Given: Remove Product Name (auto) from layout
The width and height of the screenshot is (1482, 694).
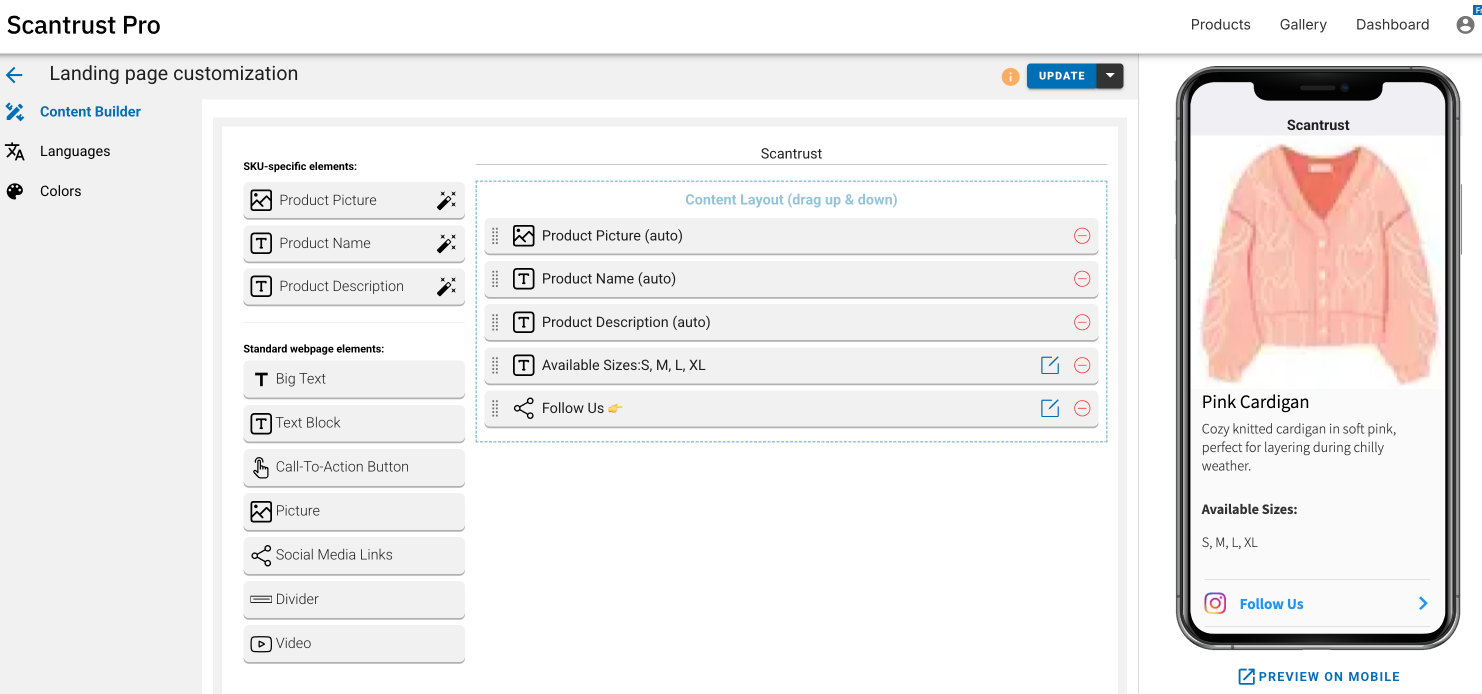Looking at the screenshot, I should coord(1082,279).
